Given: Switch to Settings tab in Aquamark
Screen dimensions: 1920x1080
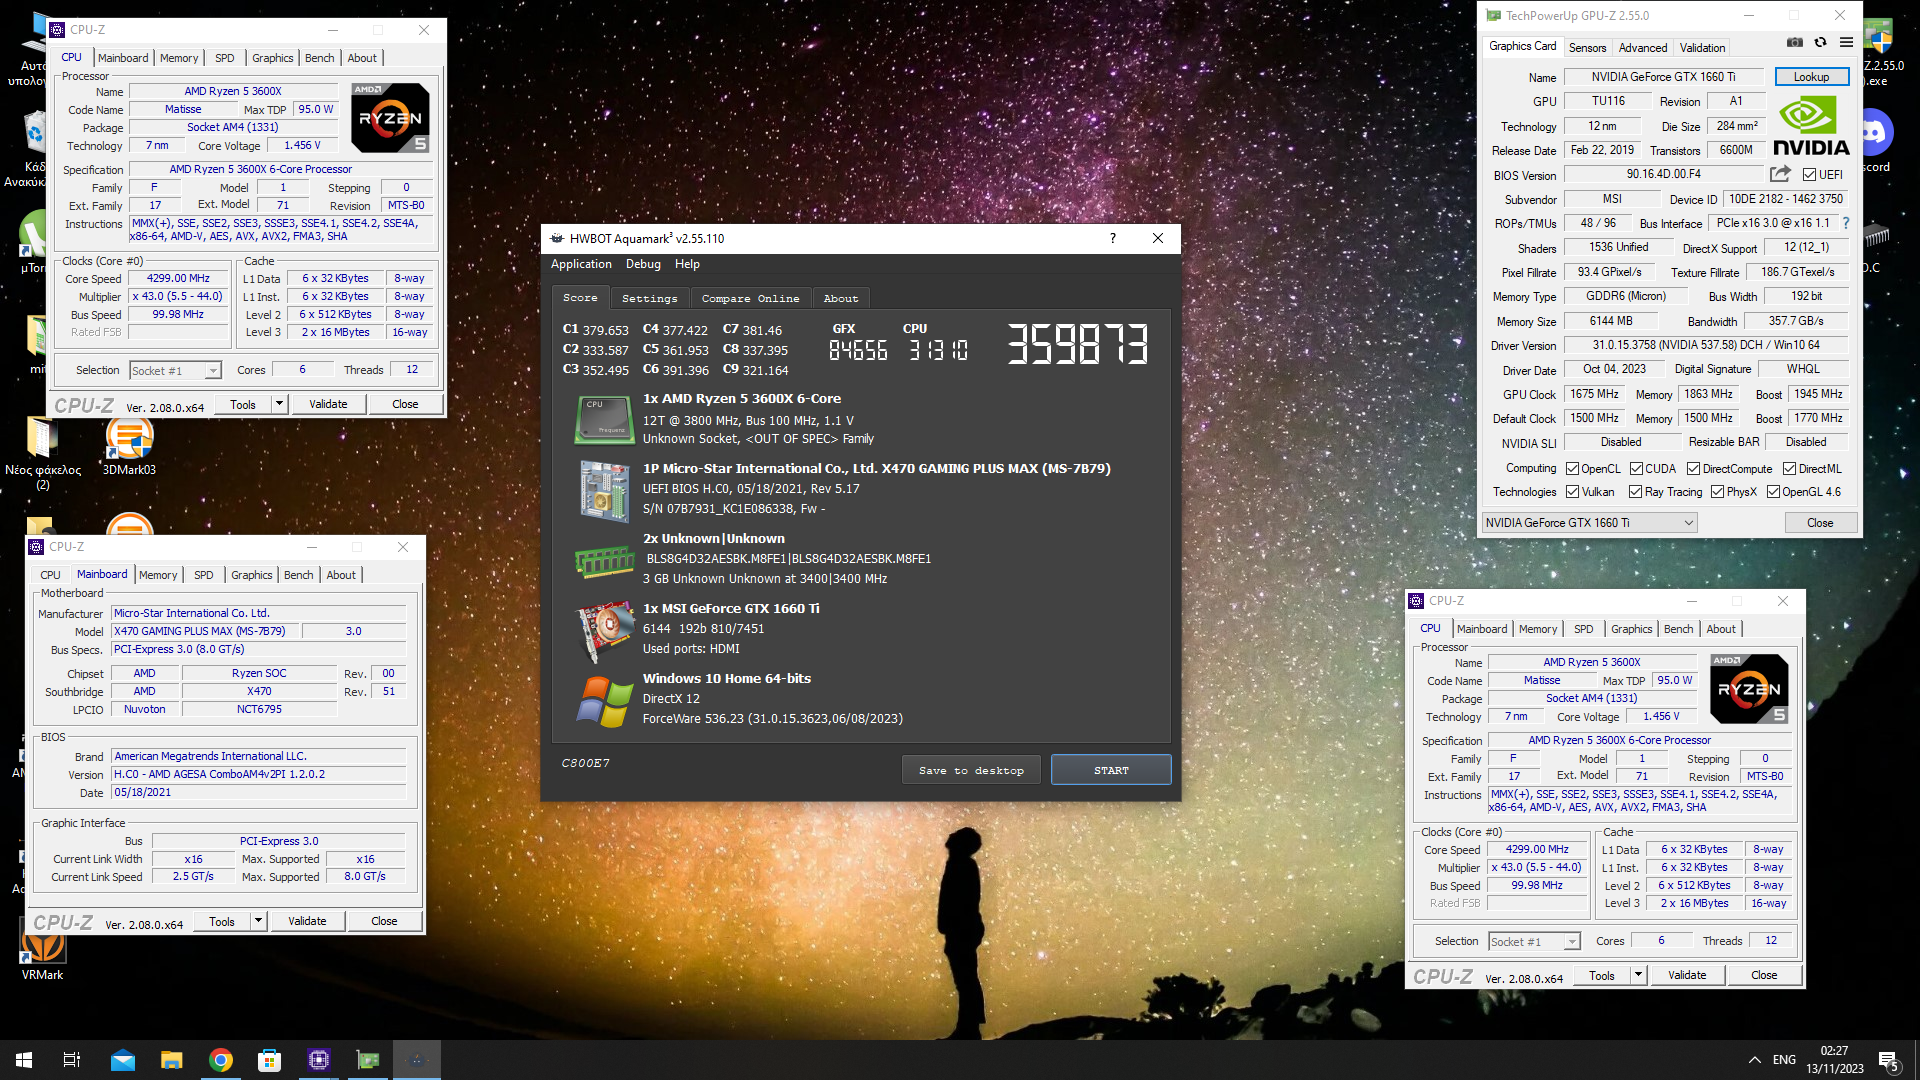Looking at the screenshot, I should 649,298.
